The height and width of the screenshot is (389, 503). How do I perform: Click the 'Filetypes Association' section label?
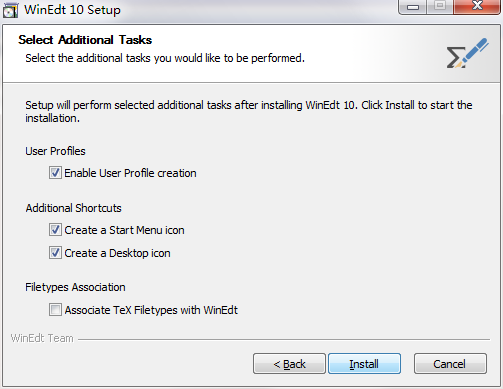75,287
